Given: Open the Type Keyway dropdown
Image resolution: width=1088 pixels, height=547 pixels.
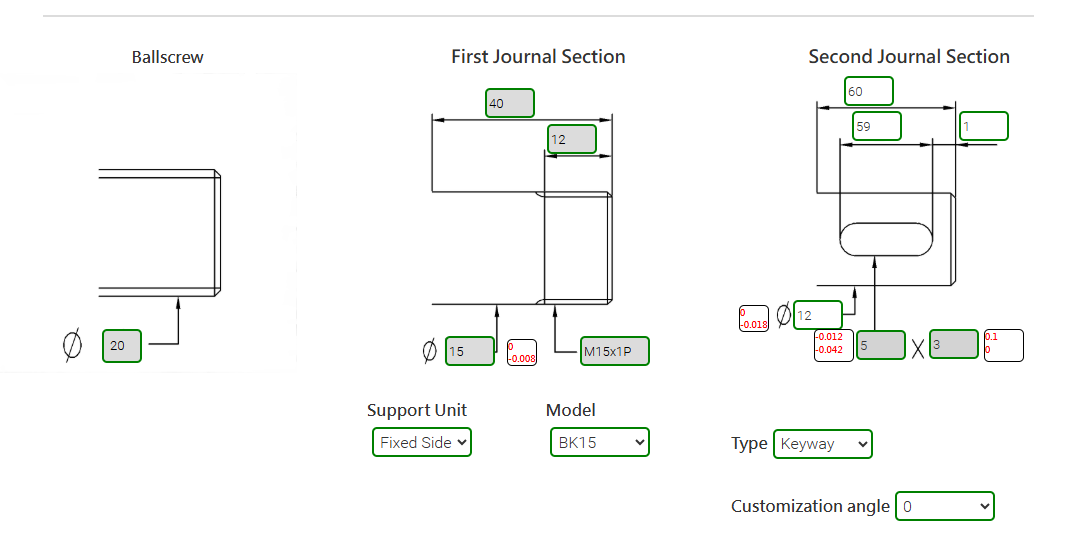Looking at the screenshot, I should (x=822, y=444).
